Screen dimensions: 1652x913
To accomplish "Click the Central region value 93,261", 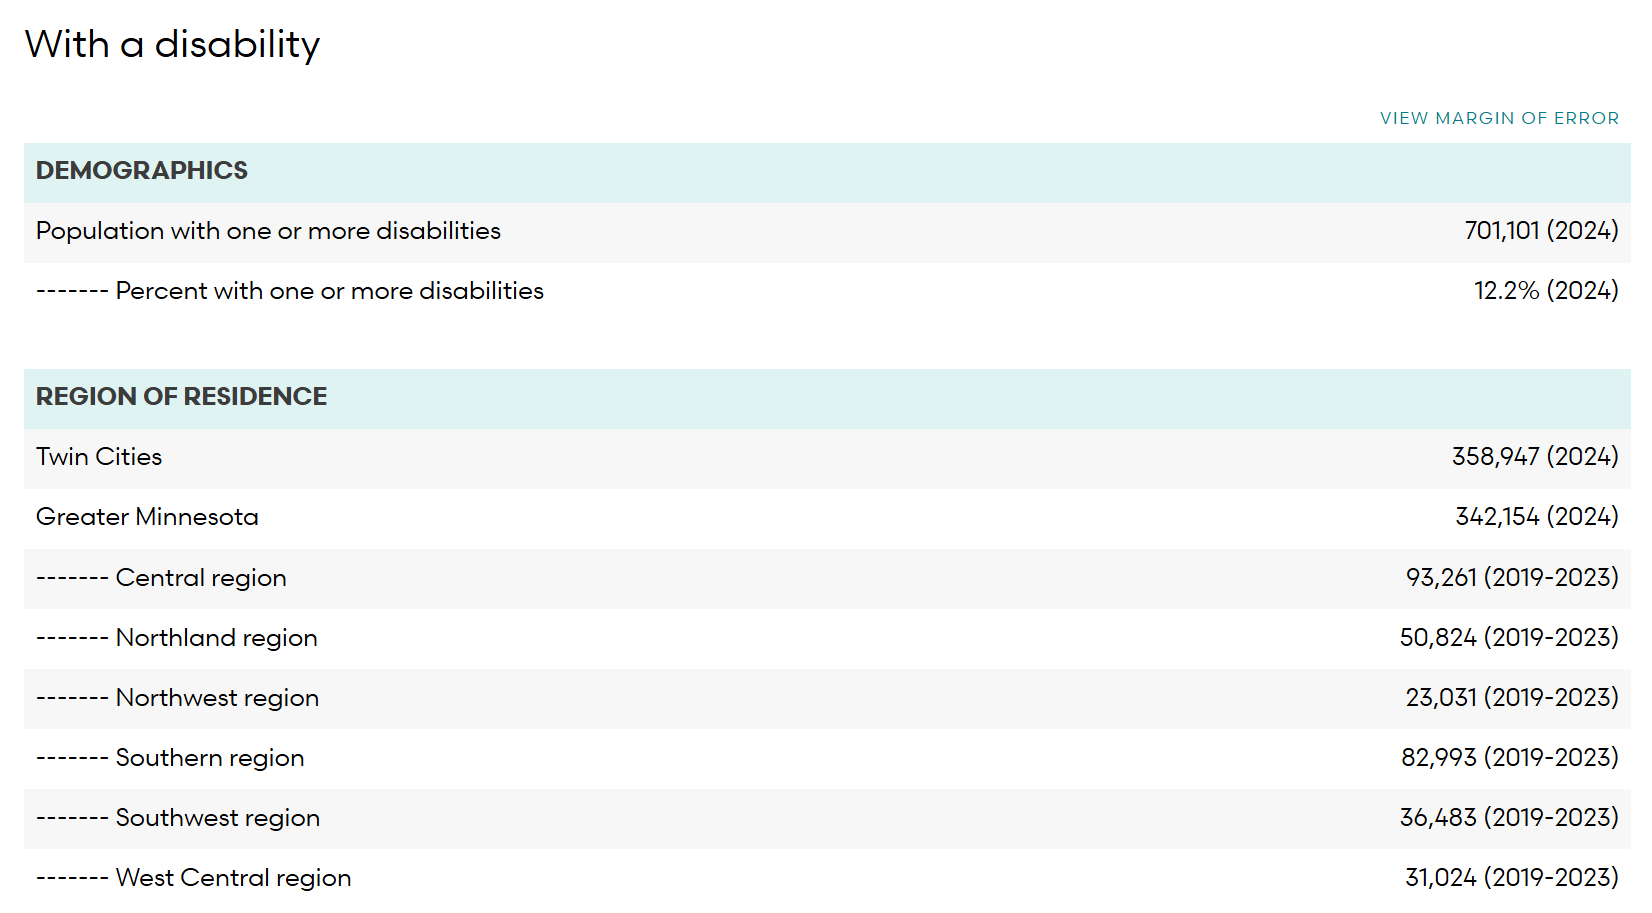I will pyautogui.click(x=1511, y=577).
